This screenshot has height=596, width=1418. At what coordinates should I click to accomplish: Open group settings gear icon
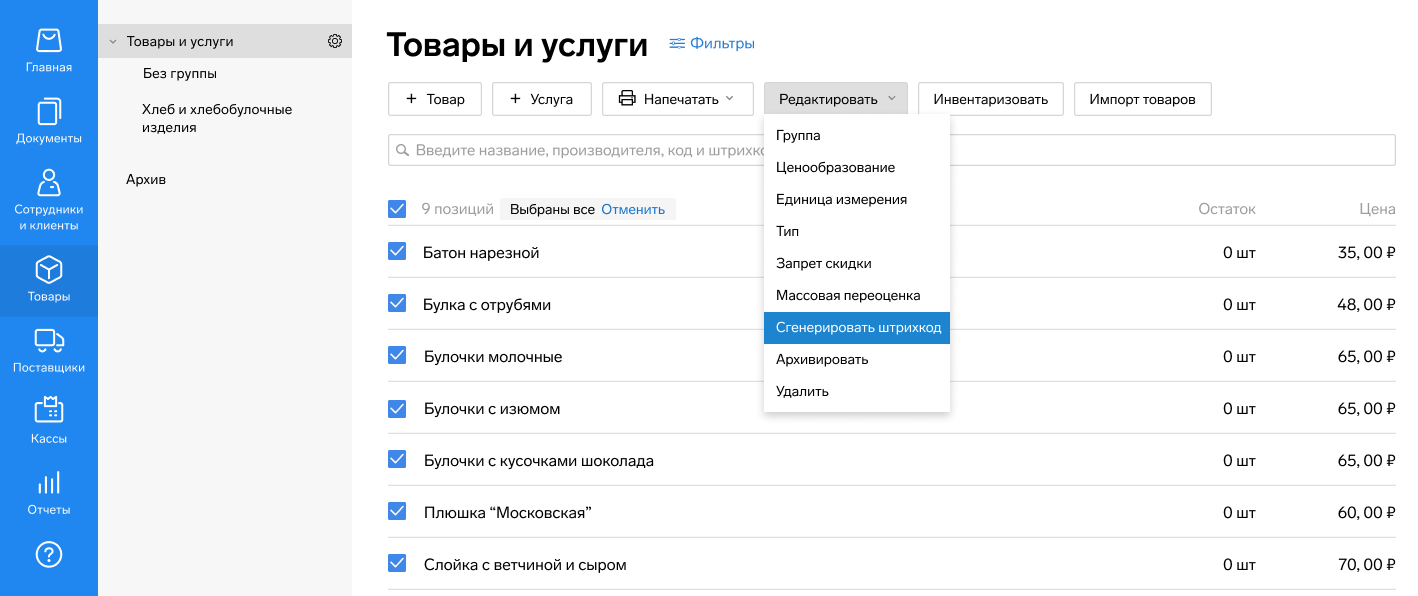click(x=335, y=41)
